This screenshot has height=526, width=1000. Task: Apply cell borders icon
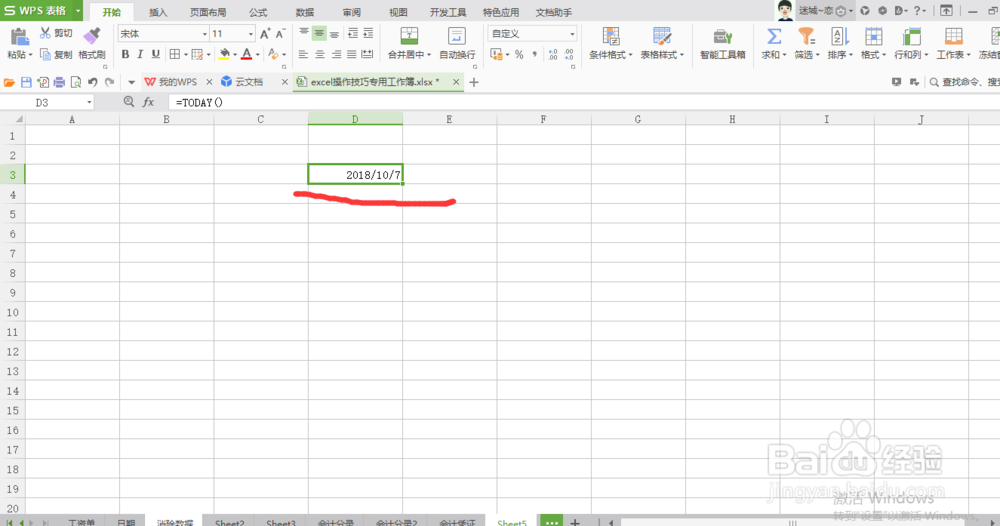click(x=175, y=55)
